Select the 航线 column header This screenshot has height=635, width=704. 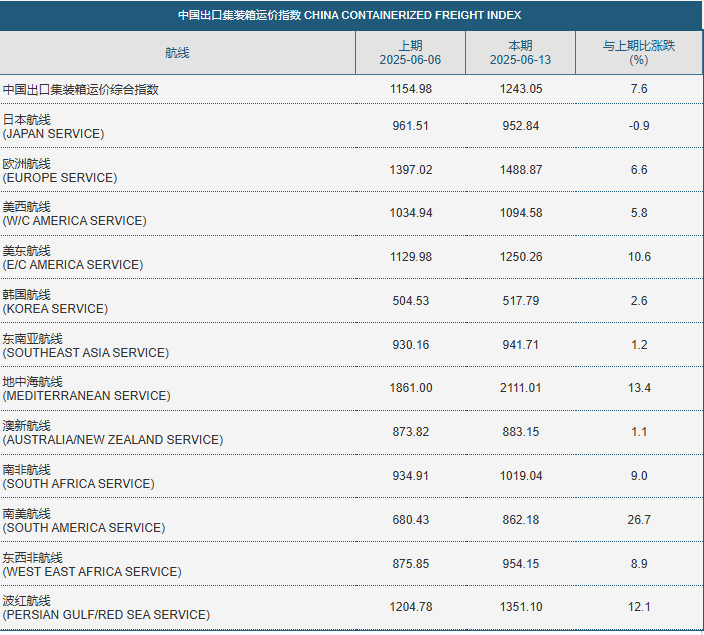click(177, 53)
